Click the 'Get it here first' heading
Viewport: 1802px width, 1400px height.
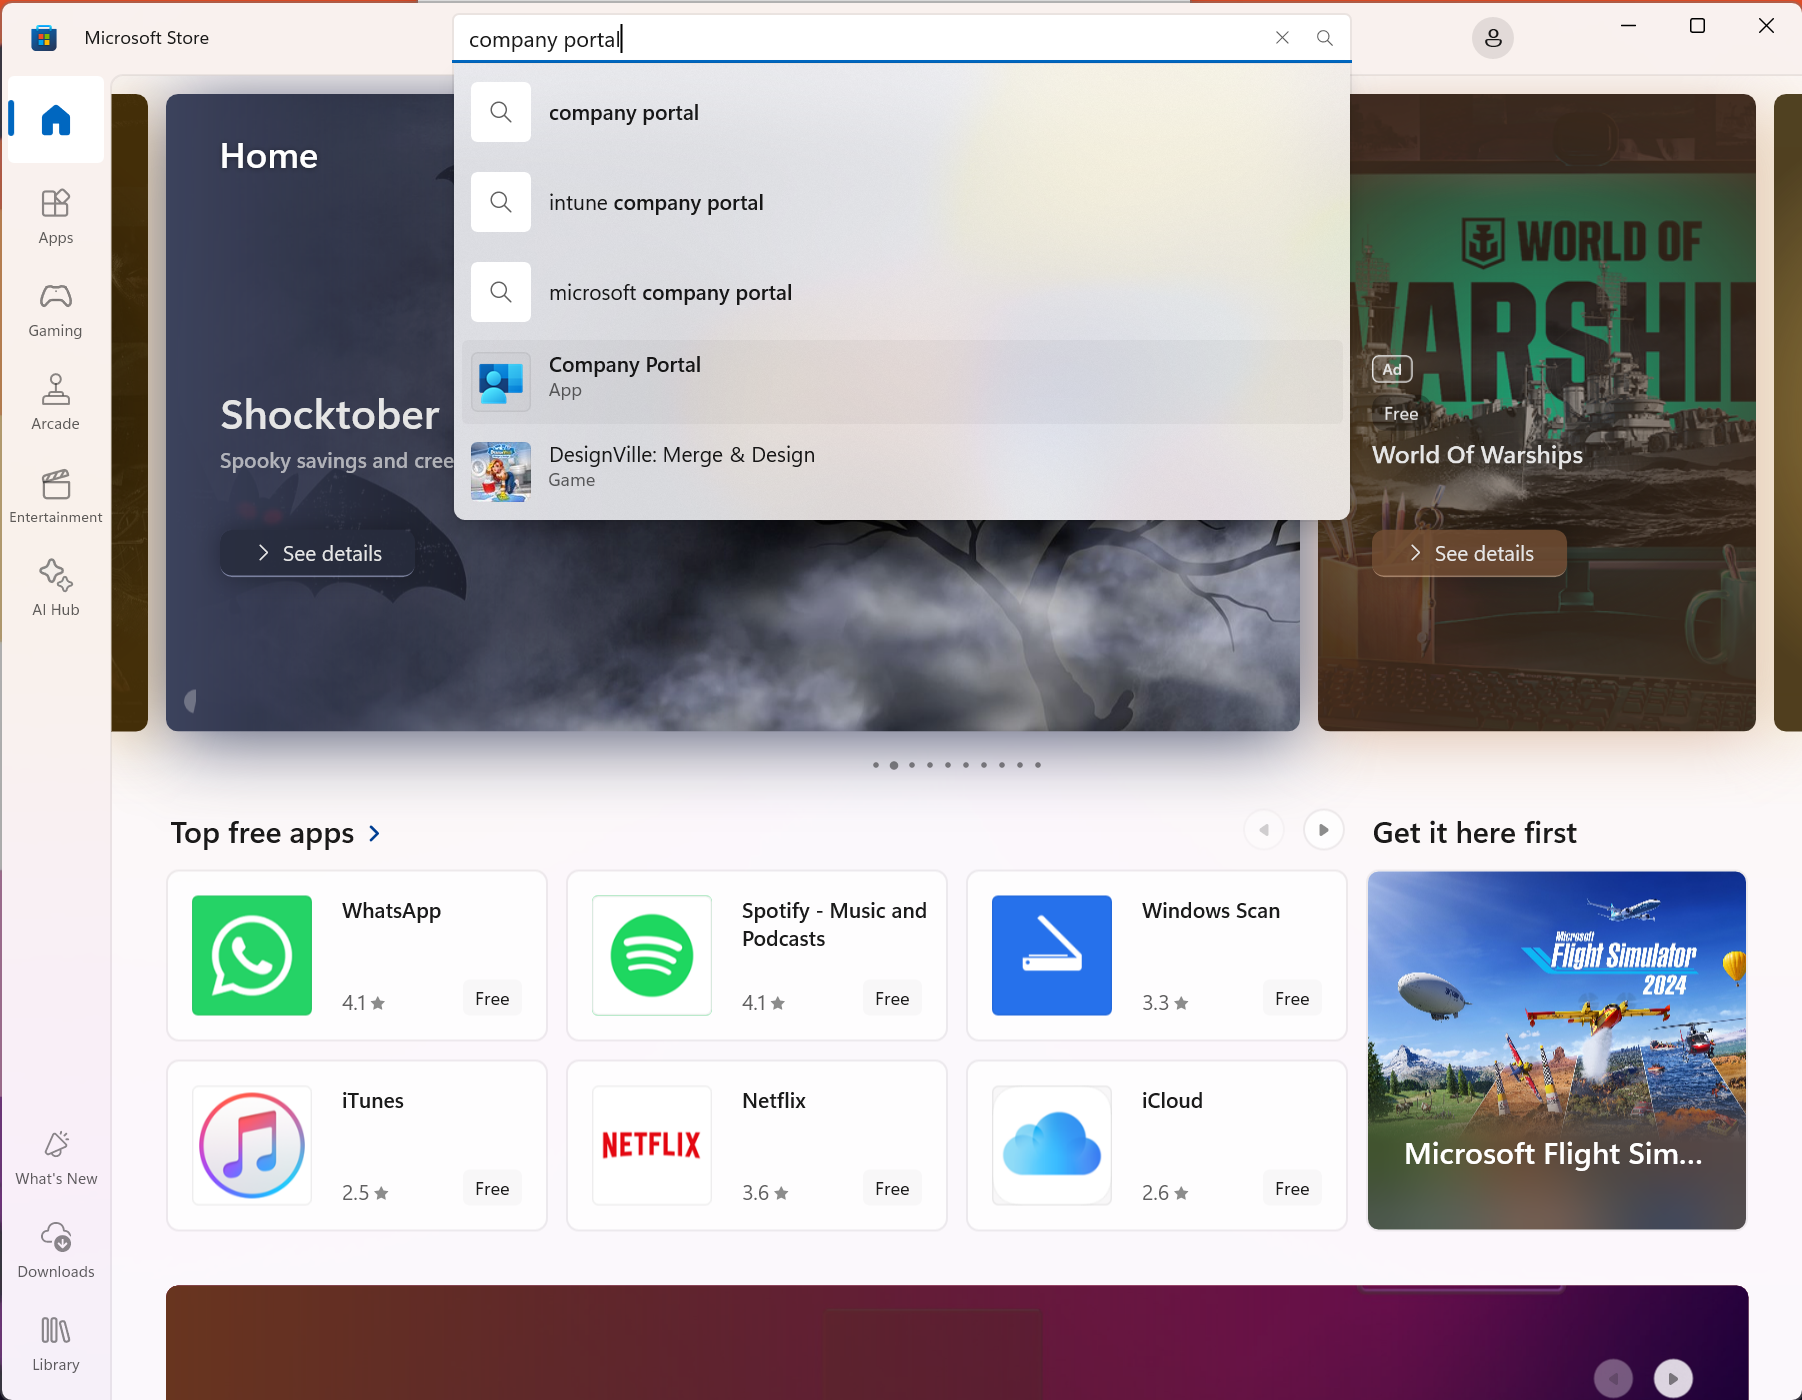click(x=1474, y=833)
